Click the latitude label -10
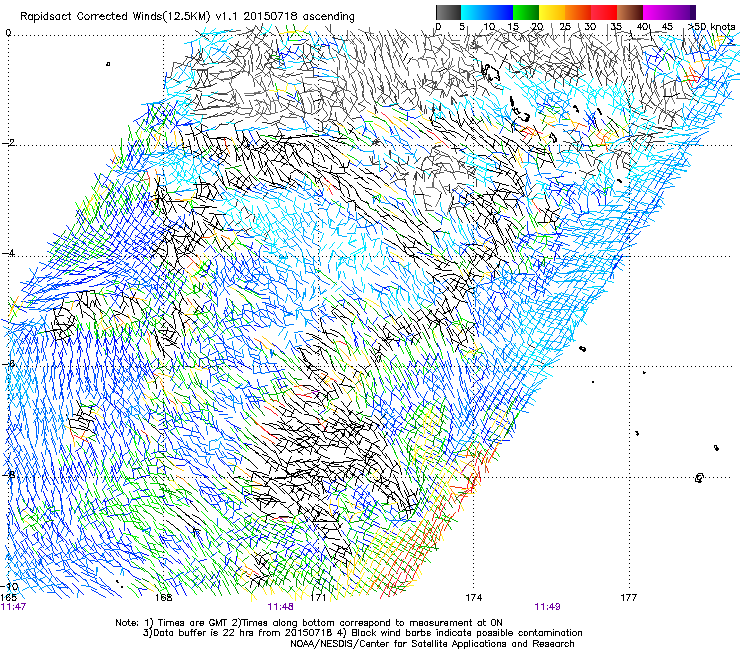The height and width of the screenshot is (650, 740). (11, 586)
